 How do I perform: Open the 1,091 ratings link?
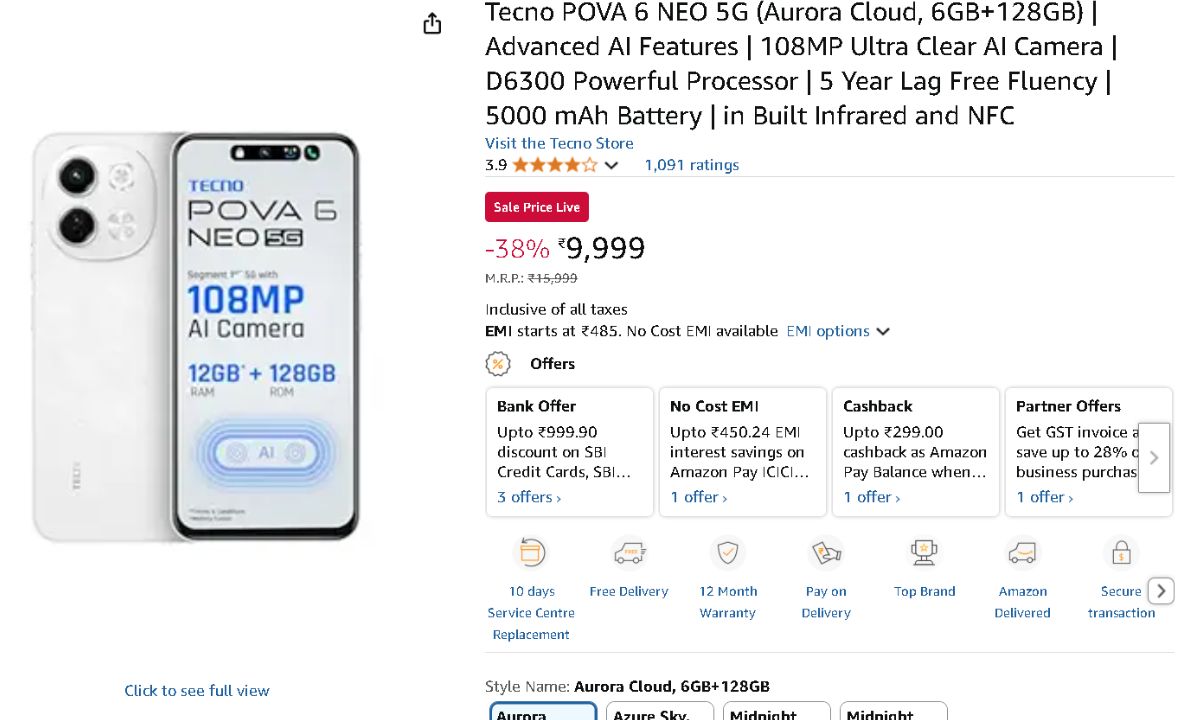click(x=691, y=165)
